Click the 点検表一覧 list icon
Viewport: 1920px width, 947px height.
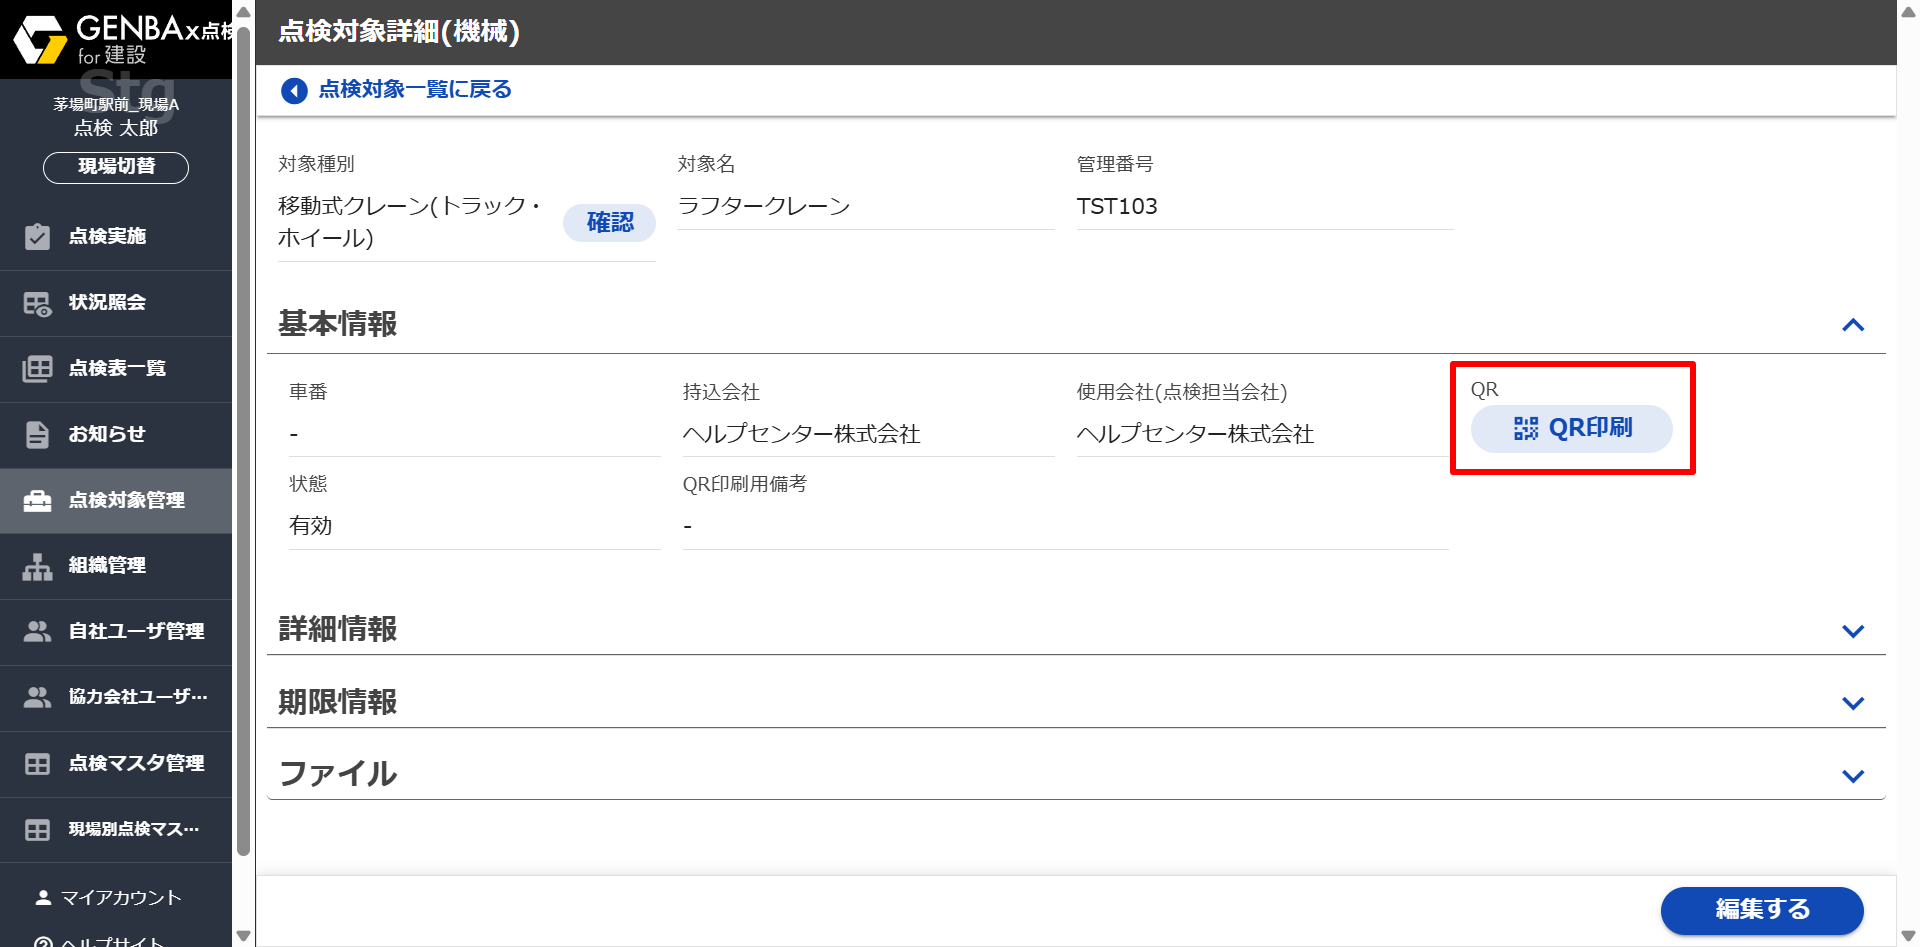point(37,369)
